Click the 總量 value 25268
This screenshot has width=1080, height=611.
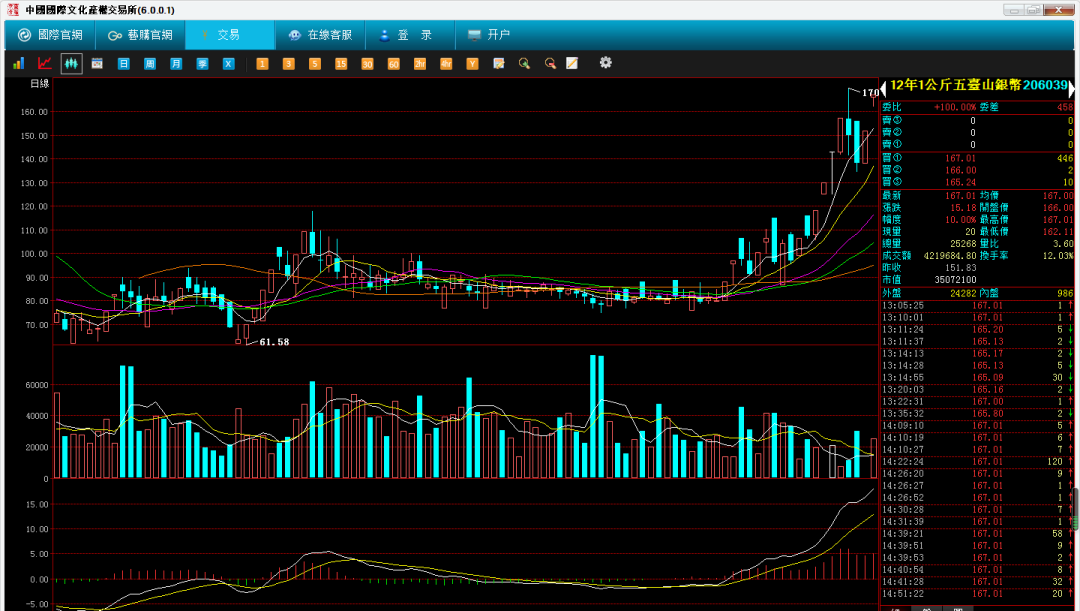tap(963, 244)
